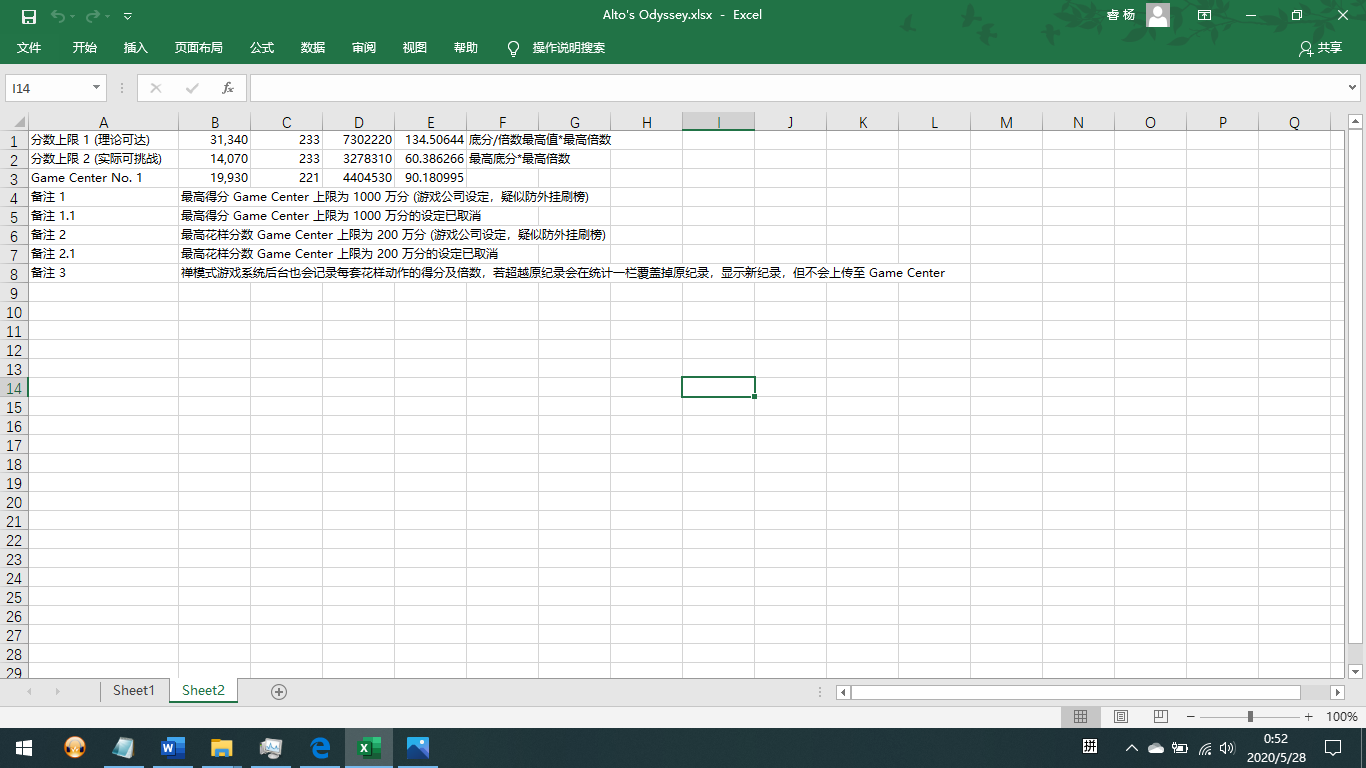Image resolution: width=1366 pixels, height=768 pixels.
Task: Switch to the 视图 ribbon tab
Action: [x=415, y=48]
